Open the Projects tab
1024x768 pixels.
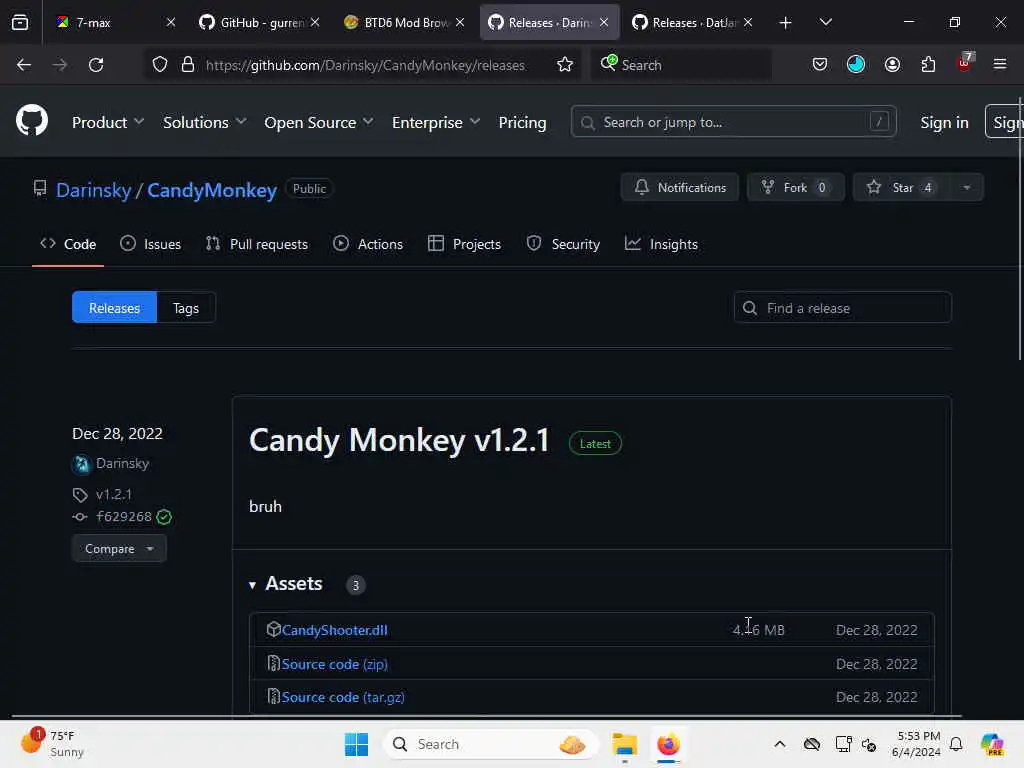coord(464,244)
